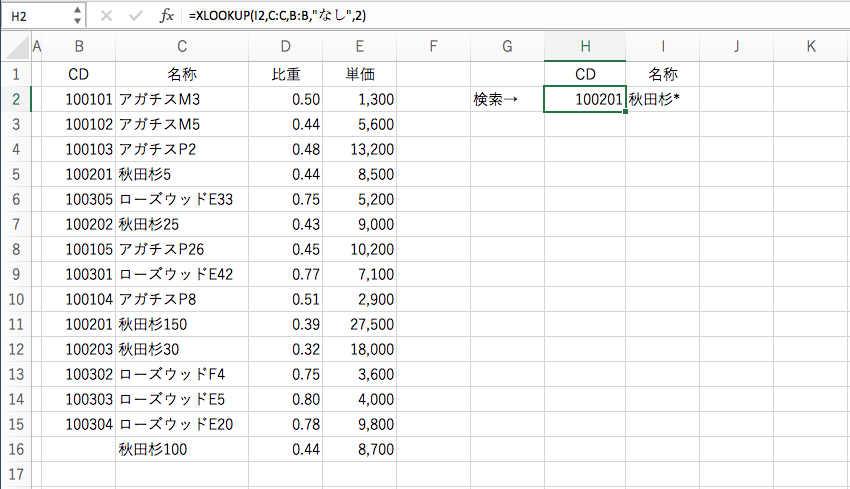Select cell with price 27,500
The height and width of the screenshot is (489, 850).
coord(359,324)
